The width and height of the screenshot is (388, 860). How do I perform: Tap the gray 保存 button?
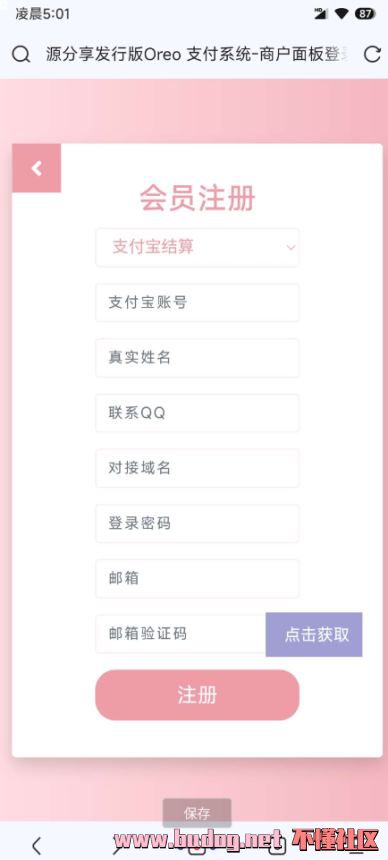[x=197, y=813]
